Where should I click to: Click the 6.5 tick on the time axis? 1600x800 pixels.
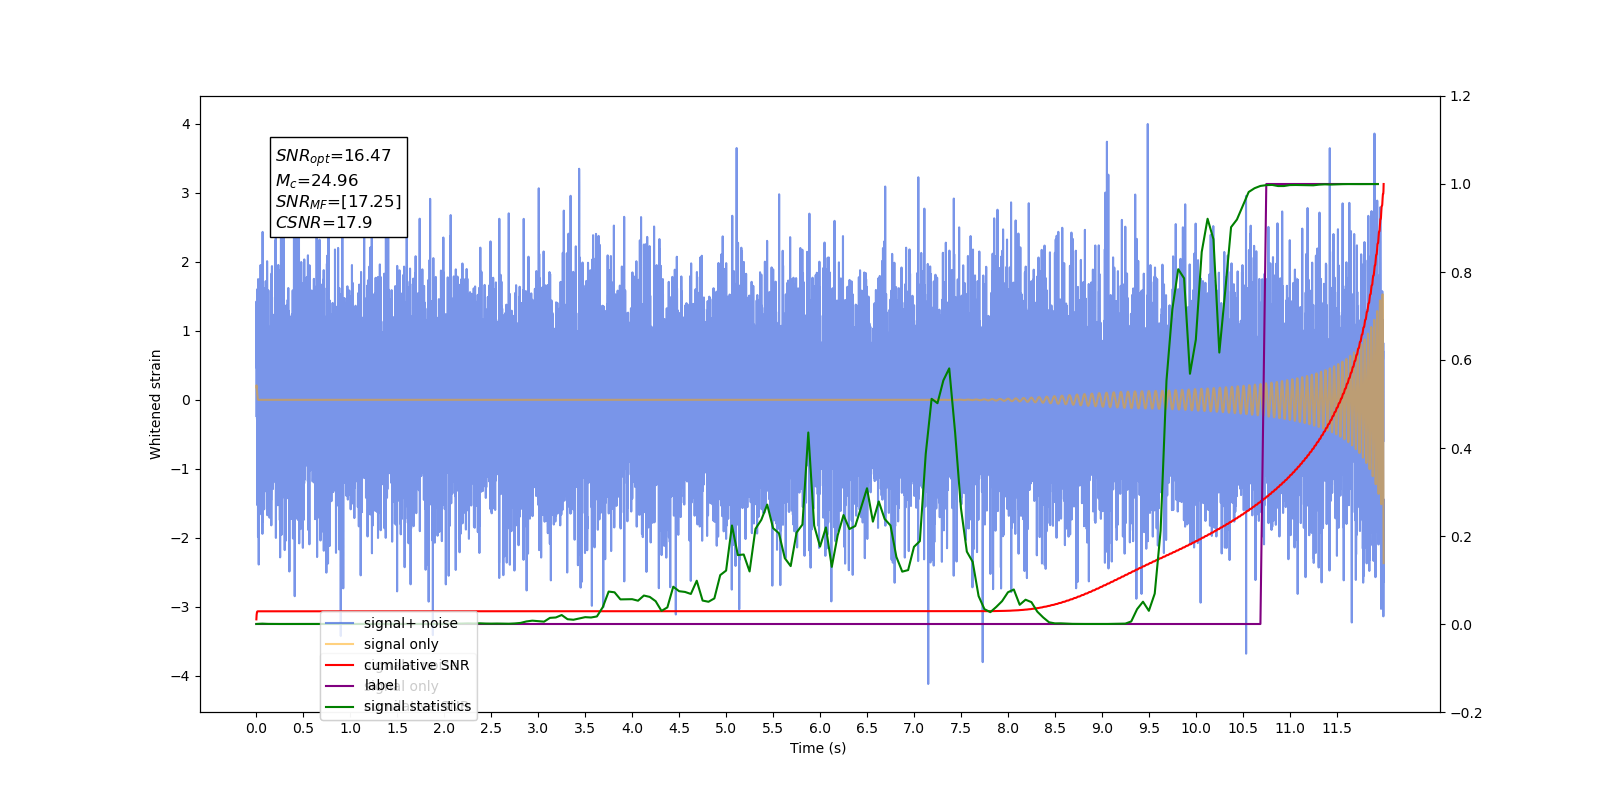click(867, 728)
